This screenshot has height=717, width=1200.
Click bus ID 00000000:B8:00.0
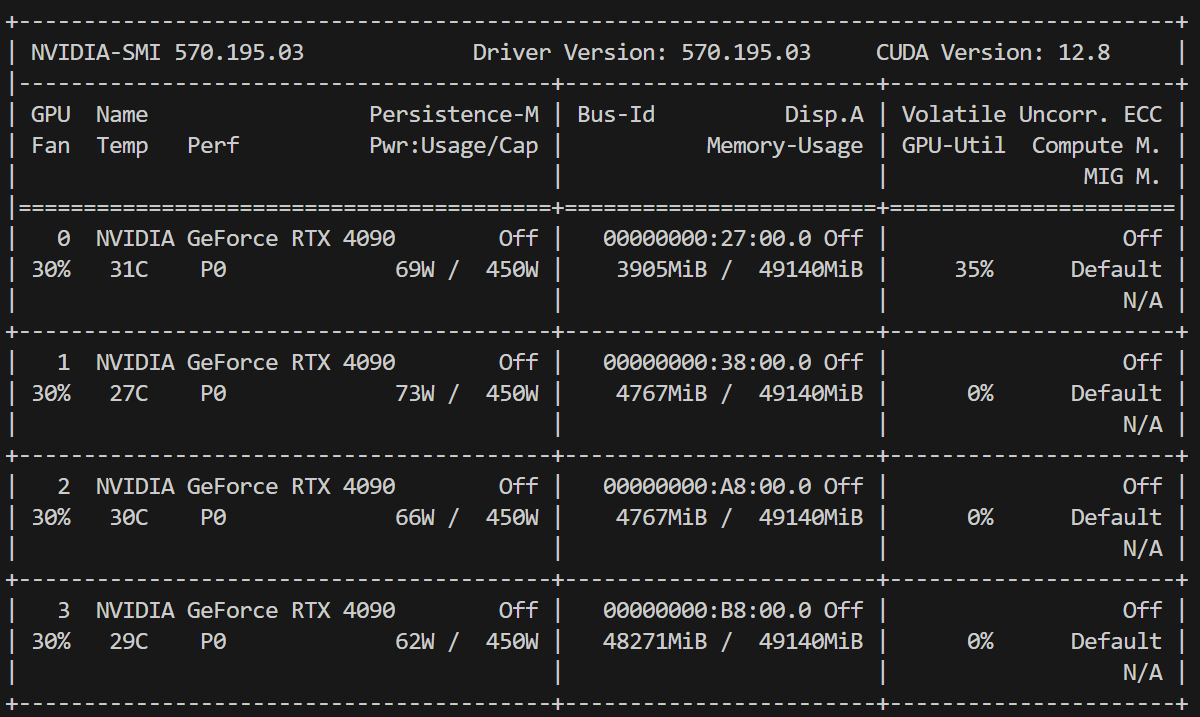[707, 611]
